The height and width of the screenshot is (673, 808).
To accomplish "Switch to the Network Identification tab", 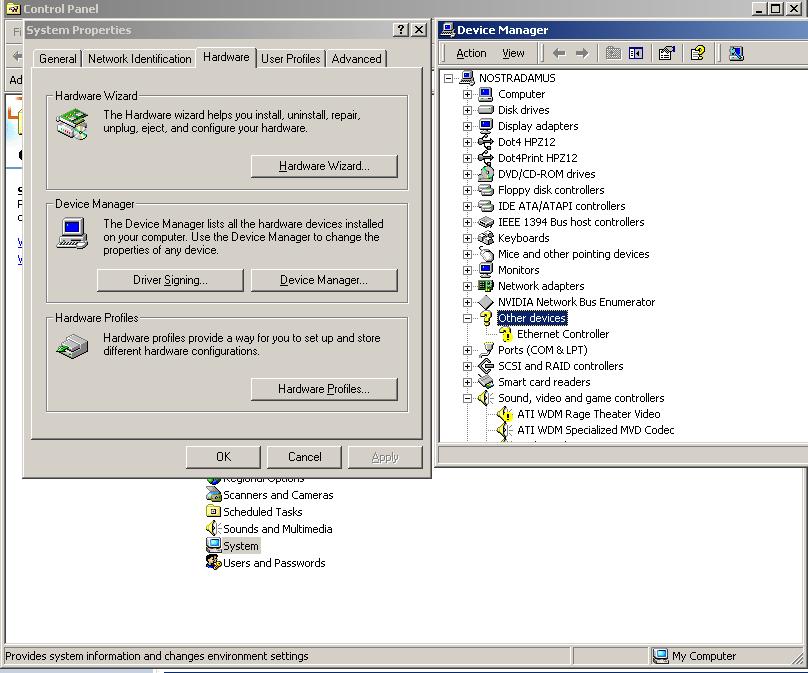I will pos(140,59).
